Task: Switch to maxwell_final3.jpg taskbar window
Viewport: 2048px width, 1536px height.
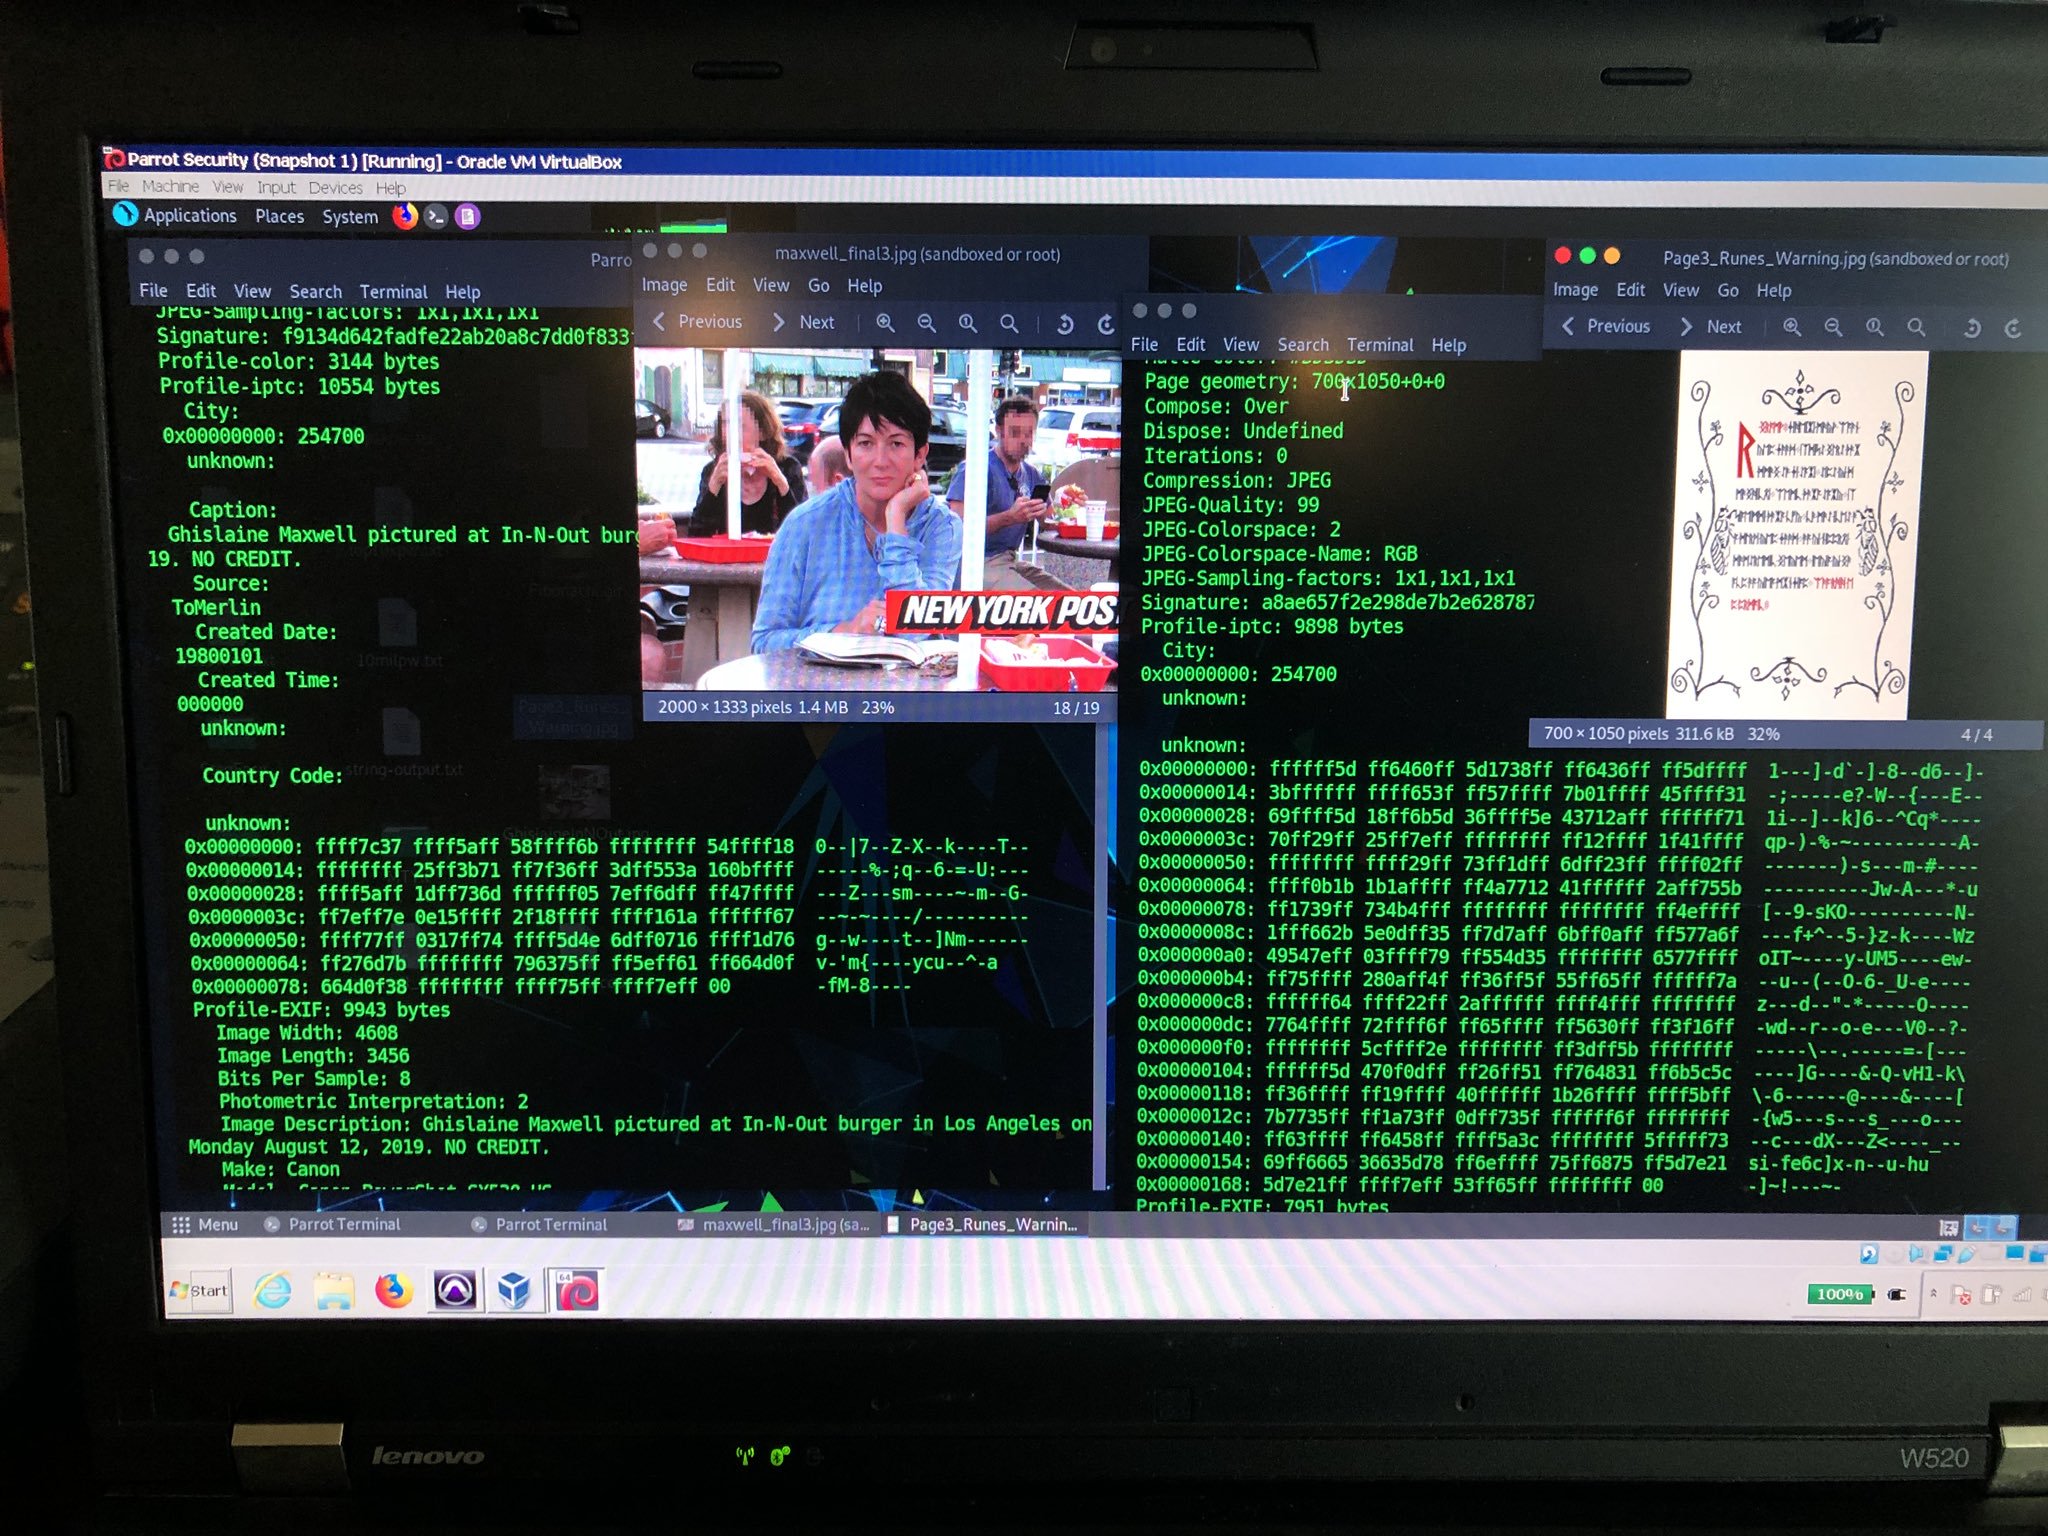Action: click(x=774, y=1224)
